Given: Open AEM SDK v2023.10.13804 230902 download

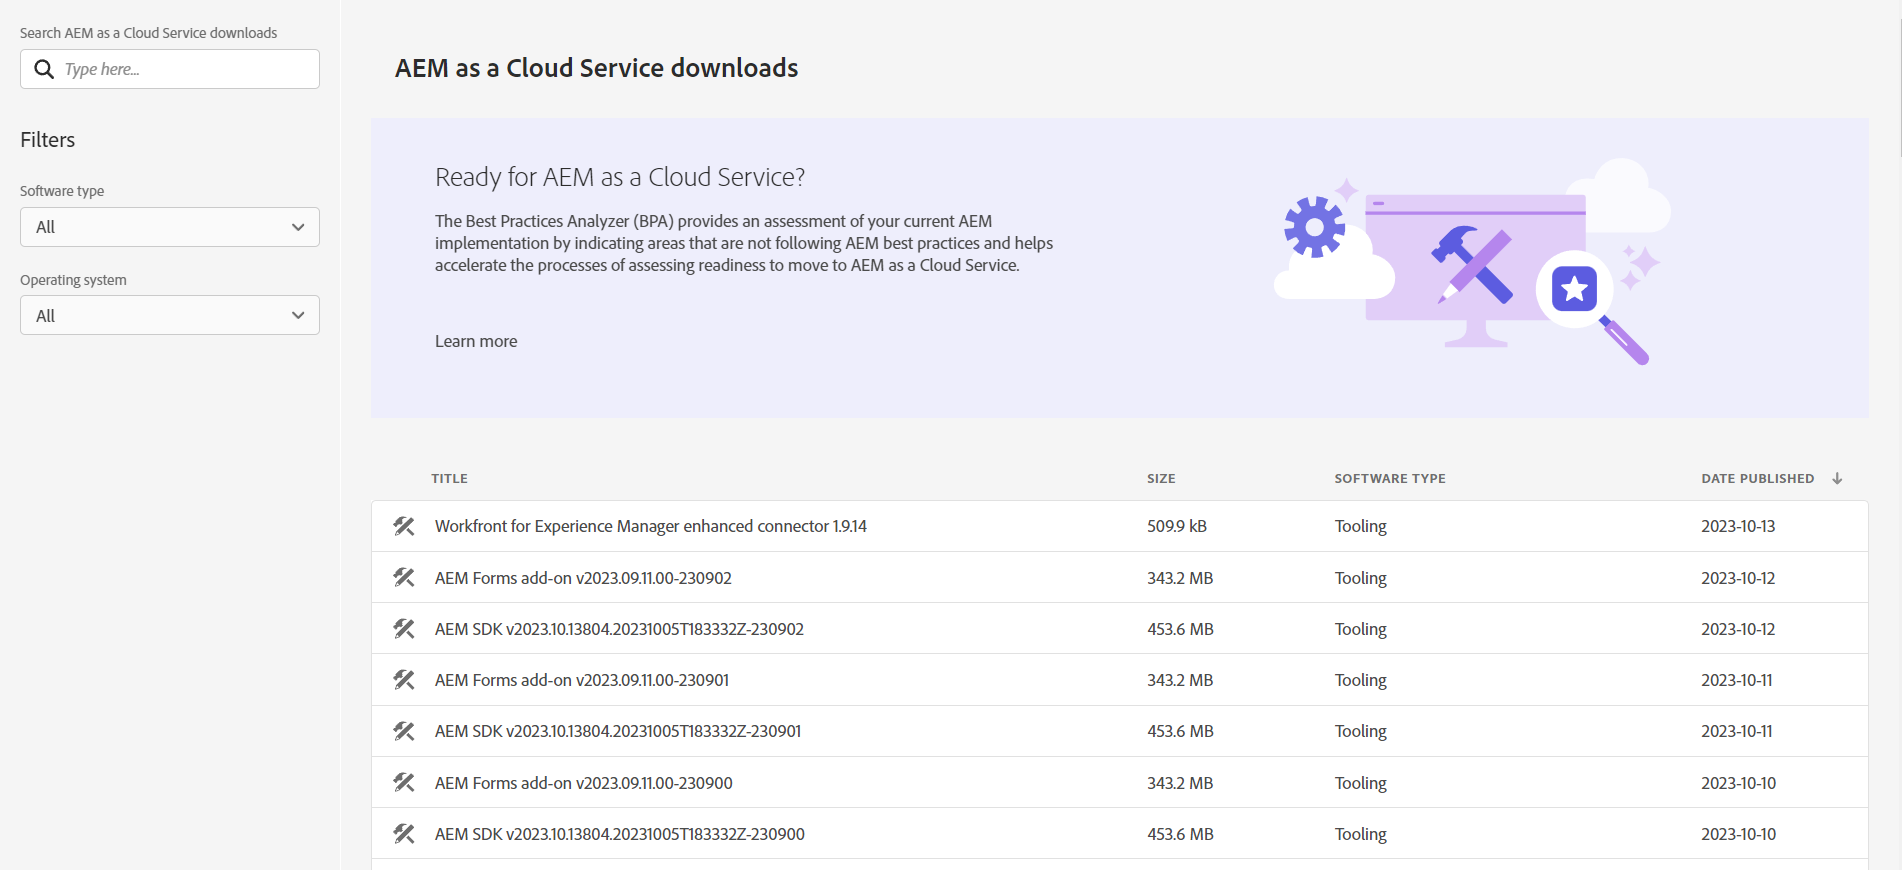Looking at the screenshot, I should pos(619,629).
